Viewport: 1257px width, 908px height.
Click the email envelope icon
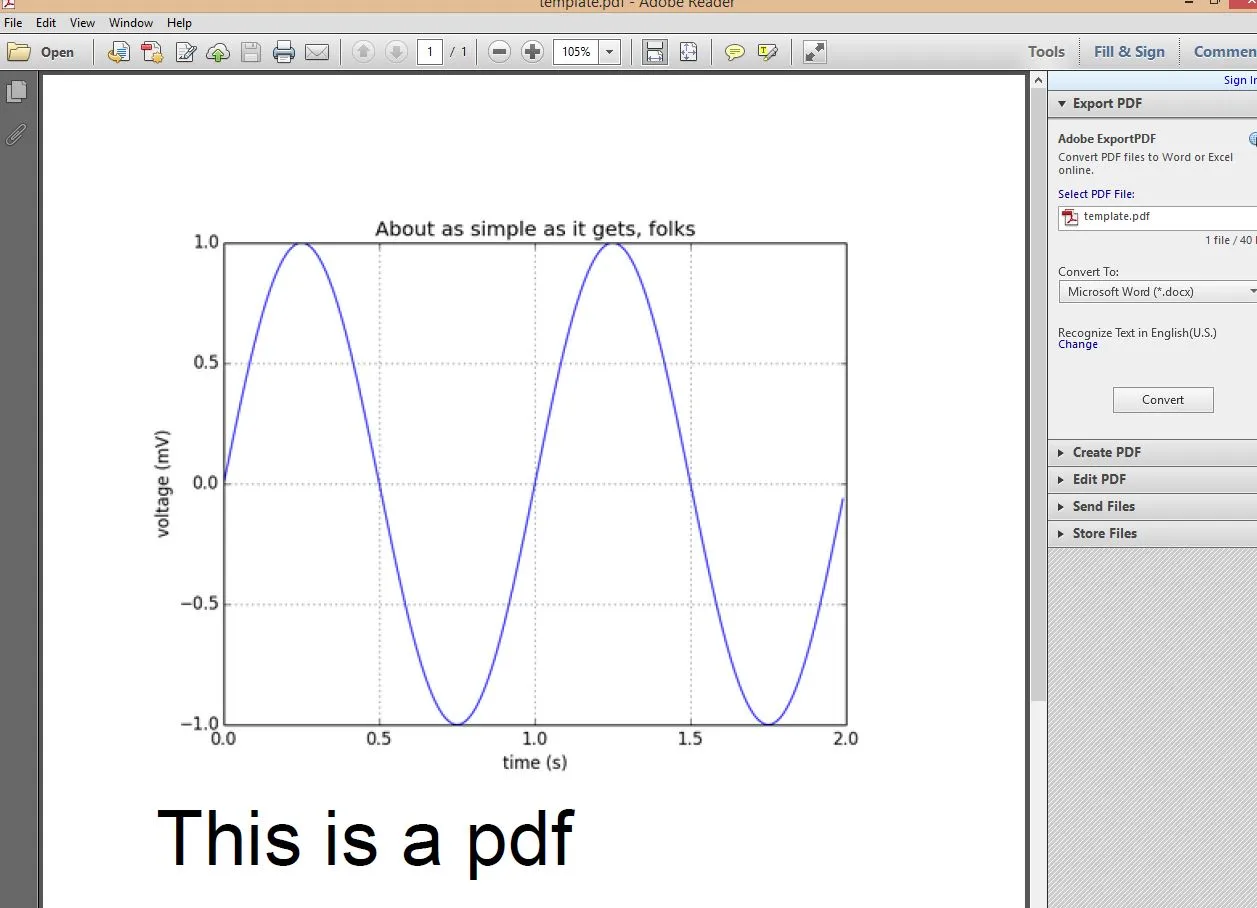click(x=317, y=52)
